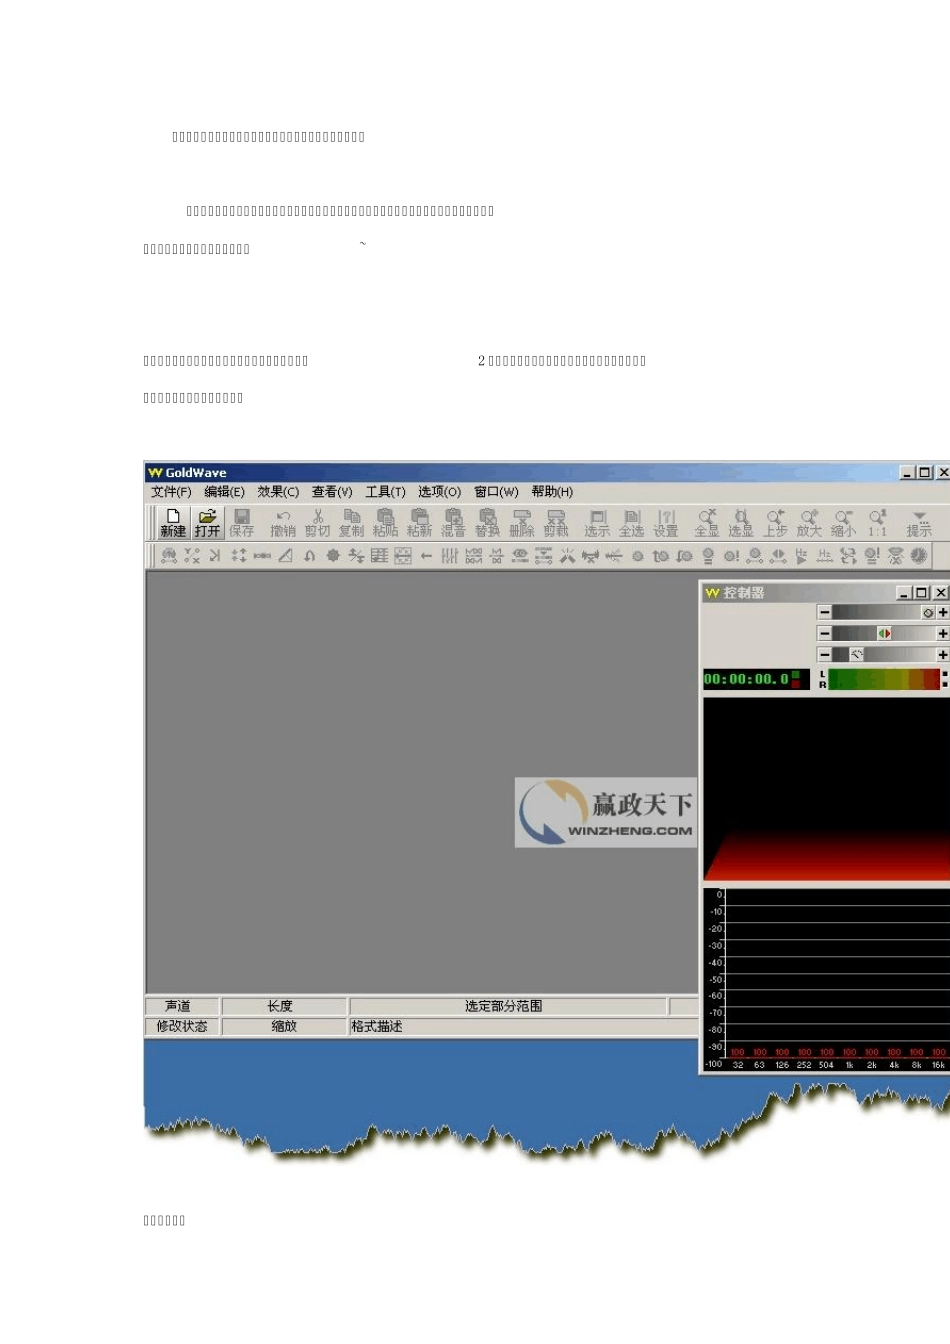Open the 查看(V) menu
This screenshot has width=950, height=1344.
point(332,492)
